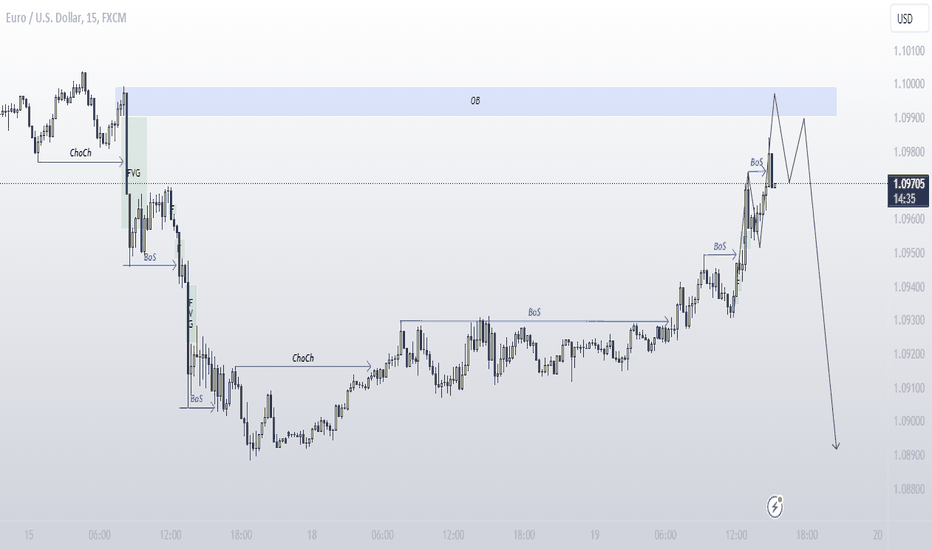Screen dimensions: 932x550
Task: Click the 1.10000 price scale label
Action: pyautogui.click(x=909, y=84)
